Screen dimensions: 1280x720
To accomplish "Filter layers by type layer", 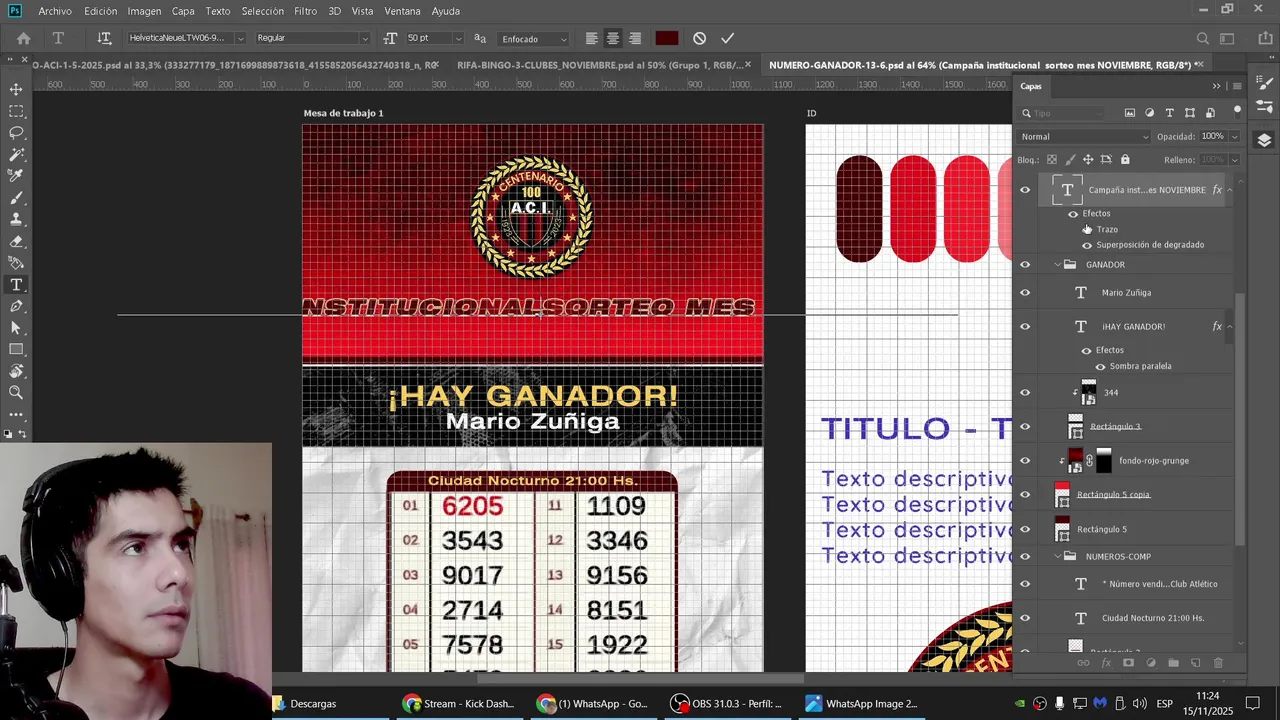I will tap(1169, 113).
